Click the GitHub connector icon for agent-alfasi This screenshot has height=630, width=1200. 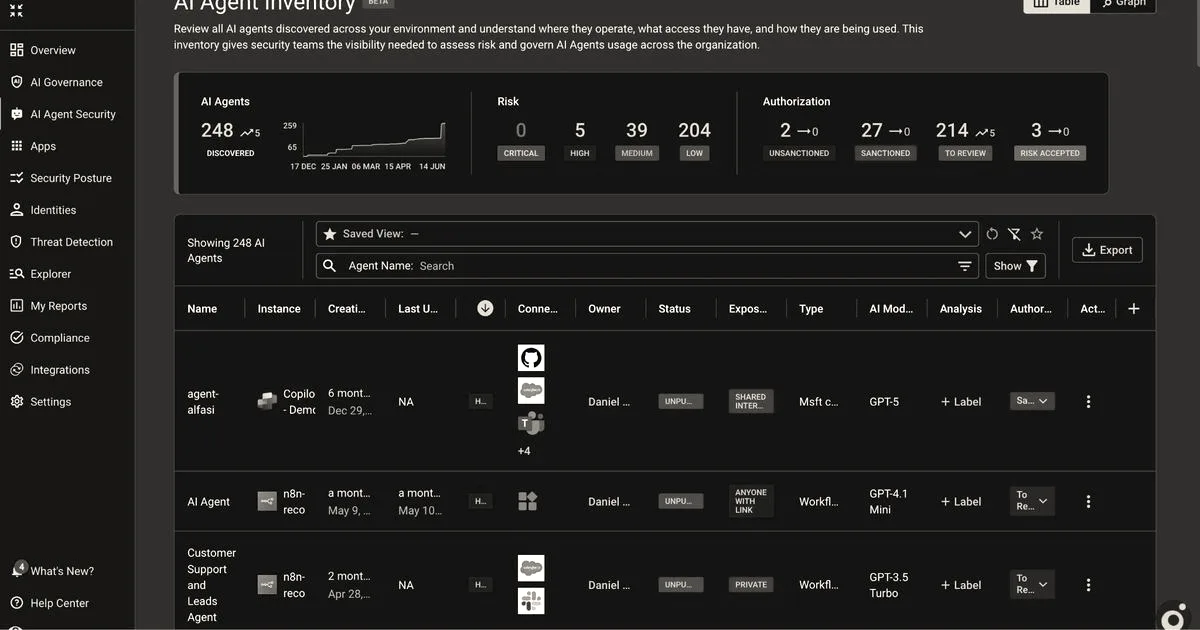point(531,358)
